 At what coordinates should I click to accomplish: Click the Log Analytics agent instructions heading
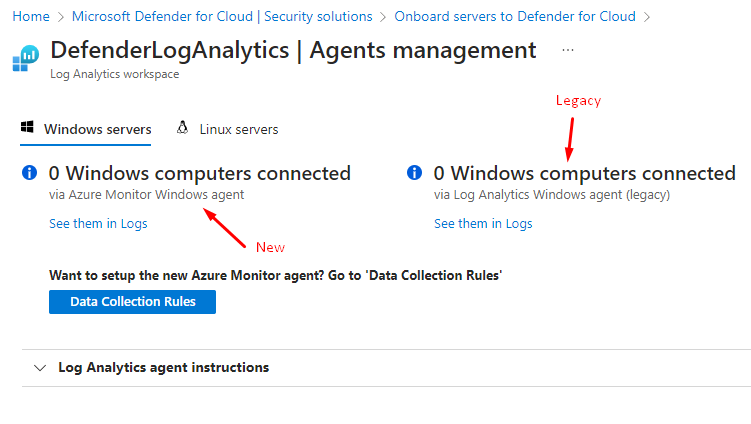click(x=163, y=368)
